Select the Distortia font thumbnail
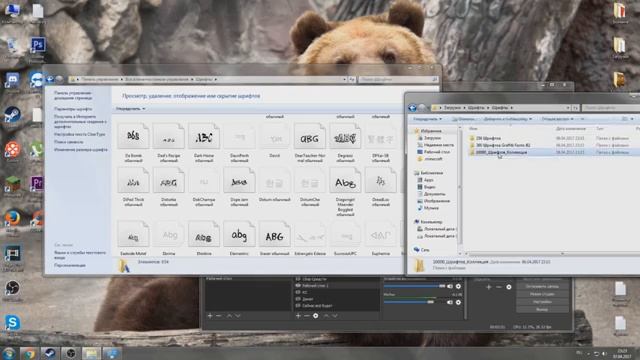The height and width of the screenshot is (360, 640). [x=169, y=180]
